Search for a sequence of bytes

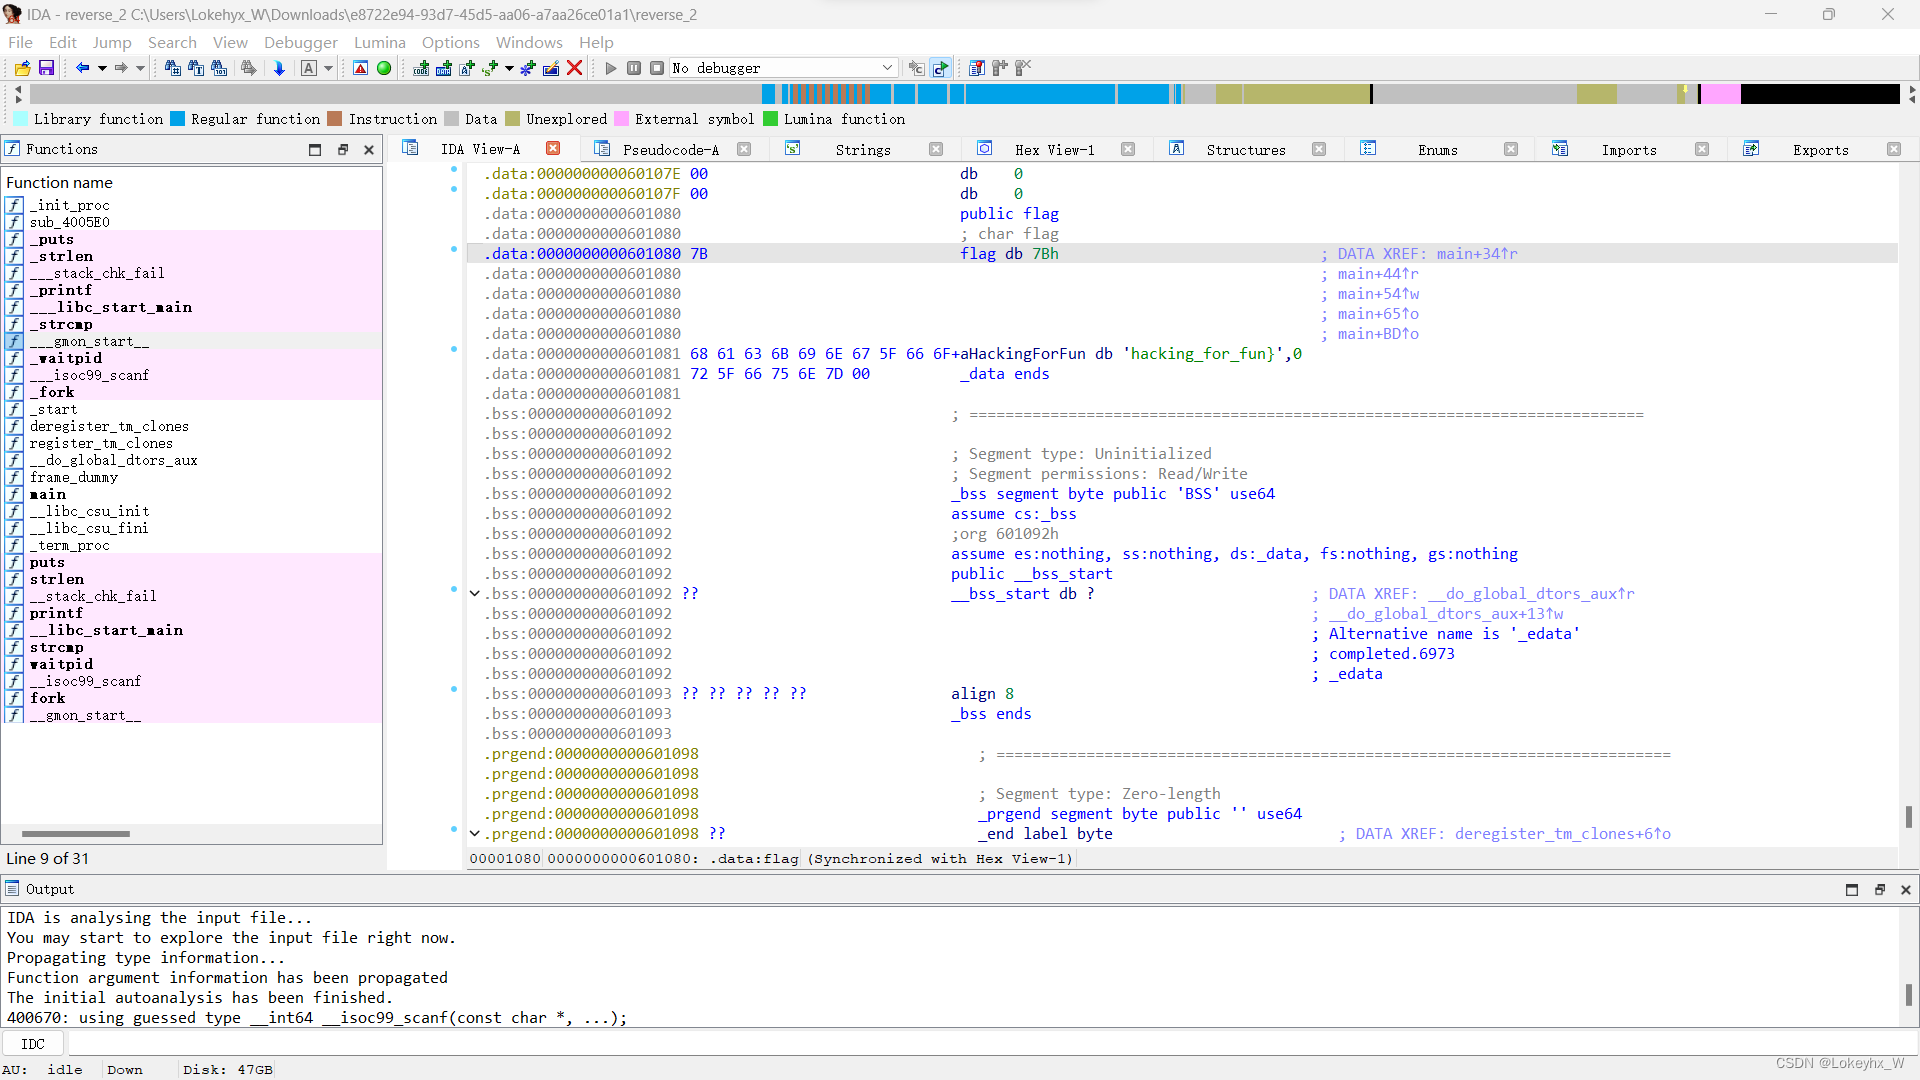point(220,68)
